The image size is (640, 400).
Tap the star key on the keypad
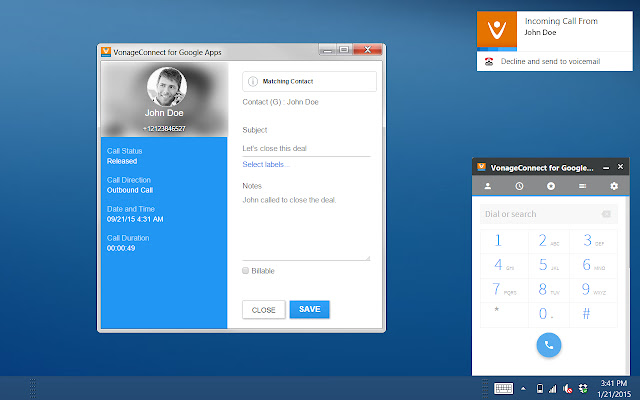pos(504,315)
